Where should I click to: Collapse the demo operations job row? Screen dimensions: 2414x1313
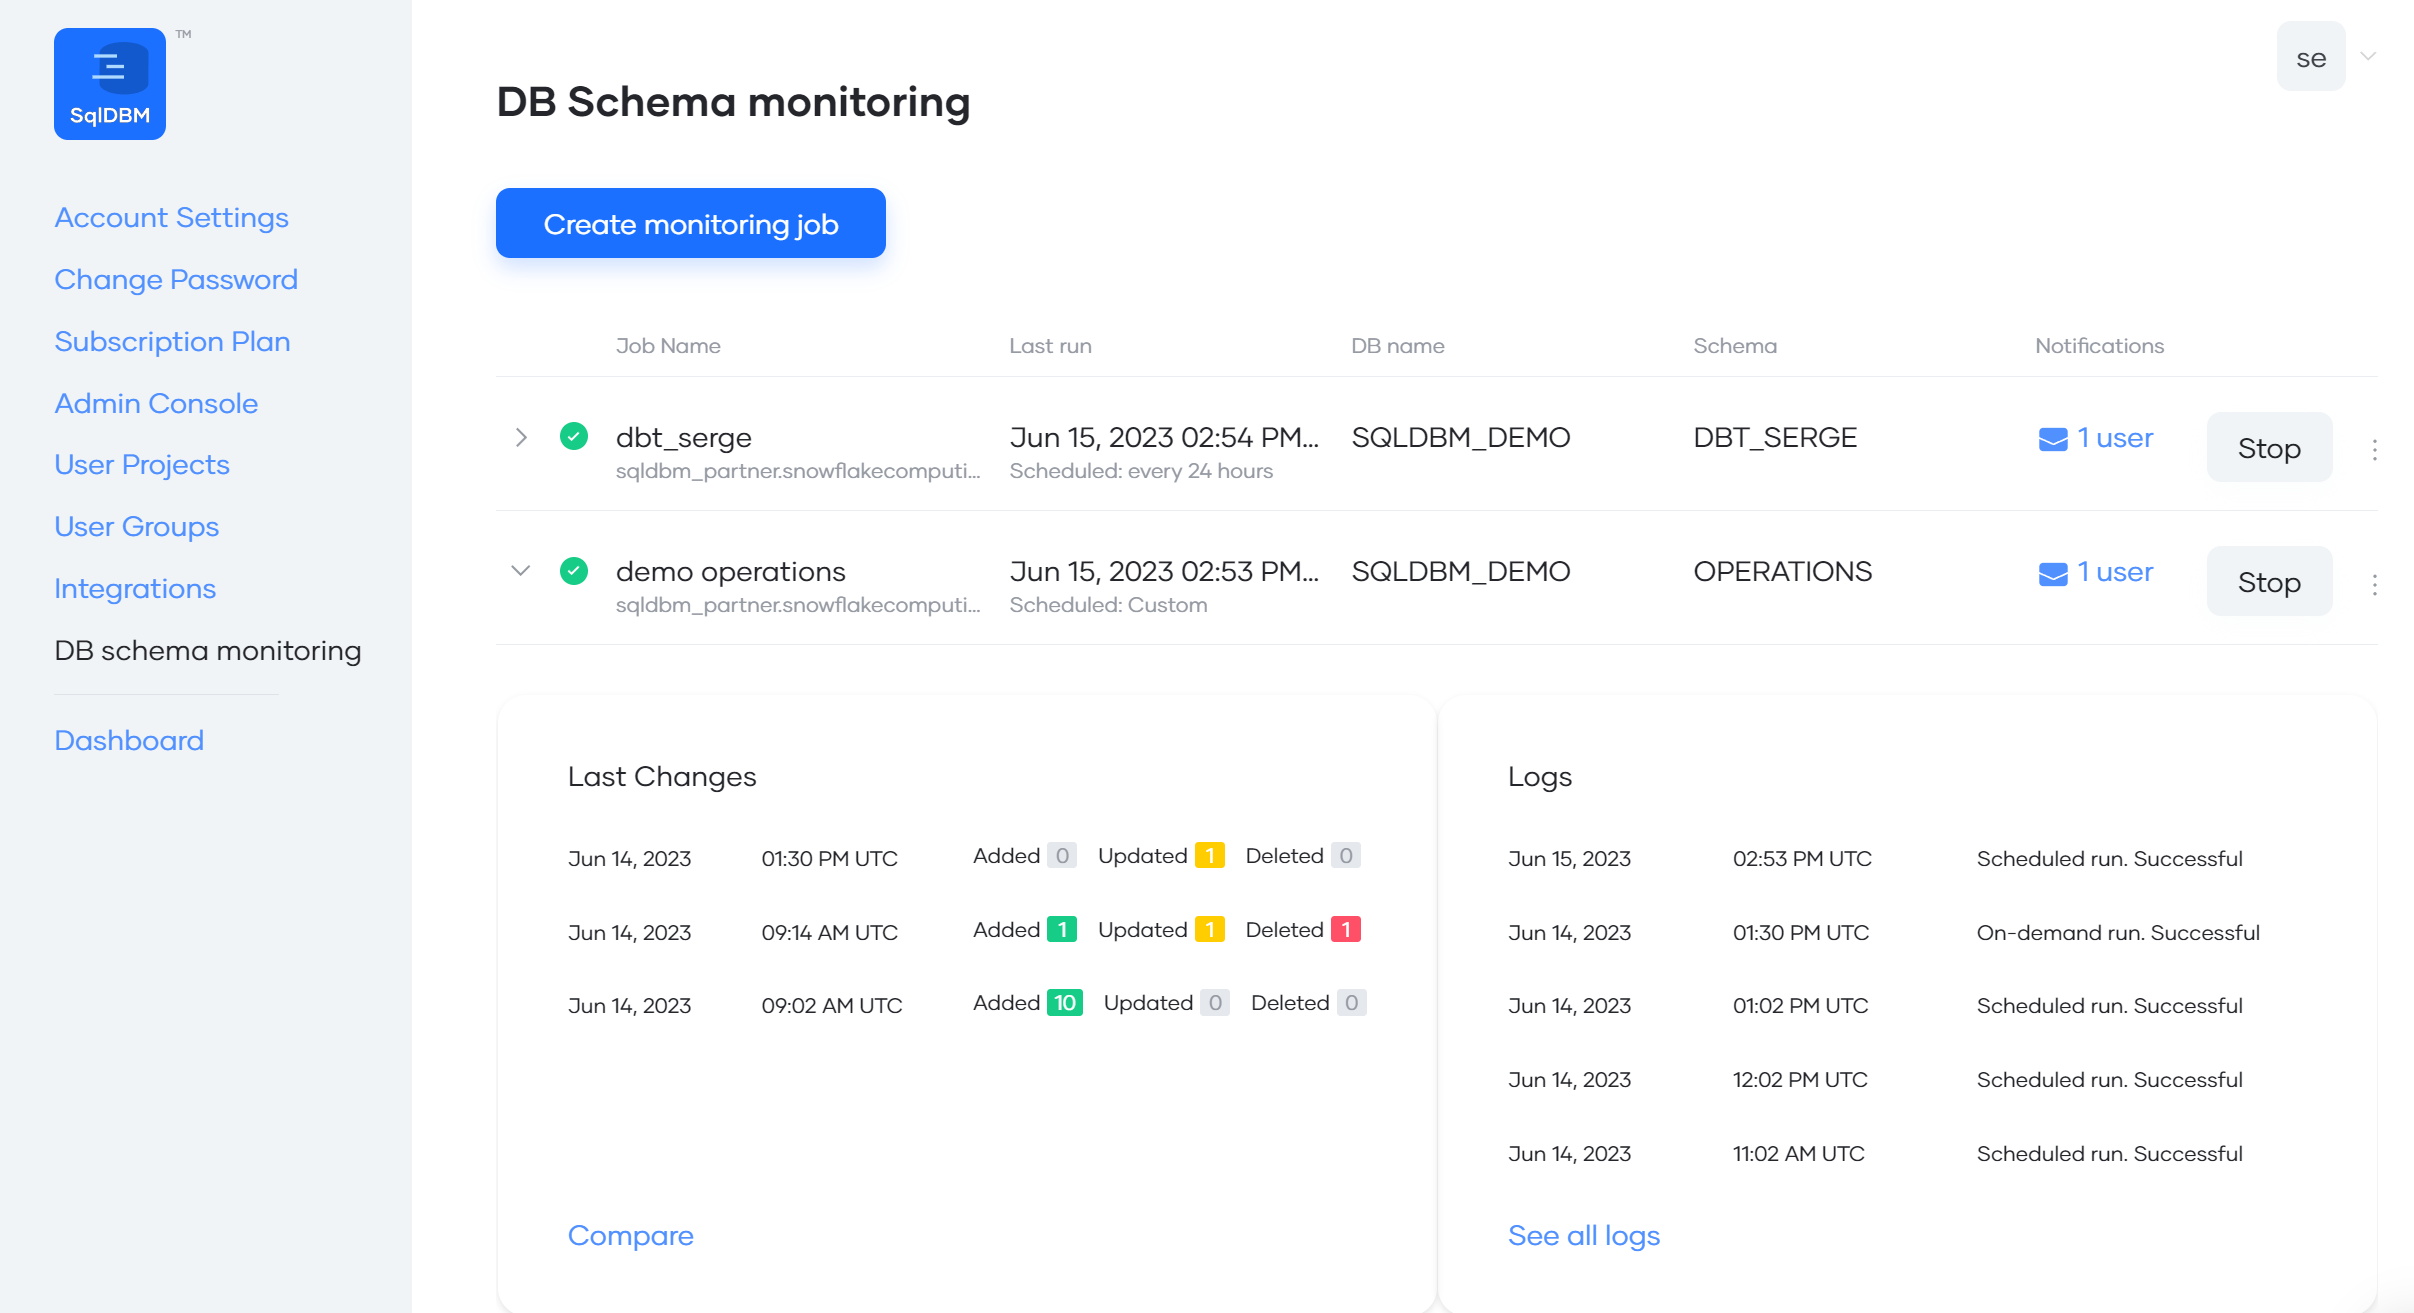click(521, 571)
